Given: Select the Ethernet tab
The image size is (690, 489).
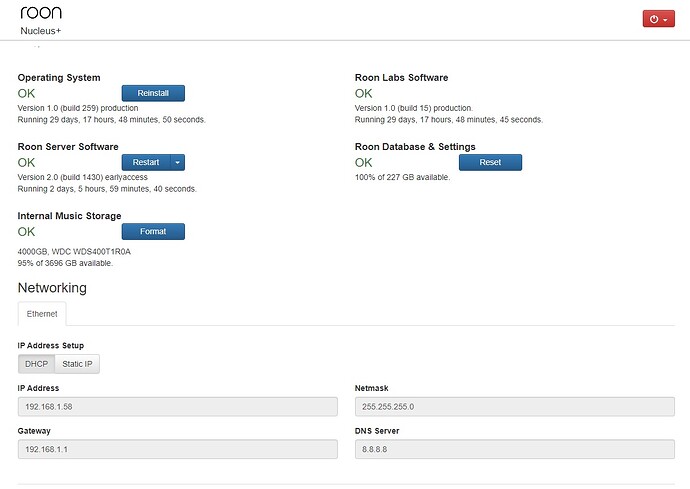Looking at the screenshot, I should coord(42,314).
